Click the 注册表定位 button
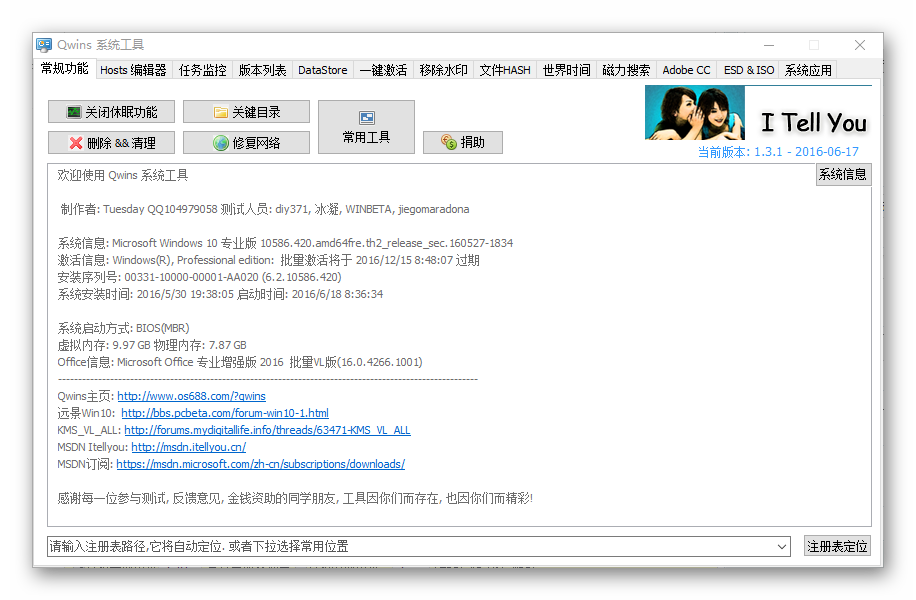This screenshot has height=600, width=916. tap(837, 546)
